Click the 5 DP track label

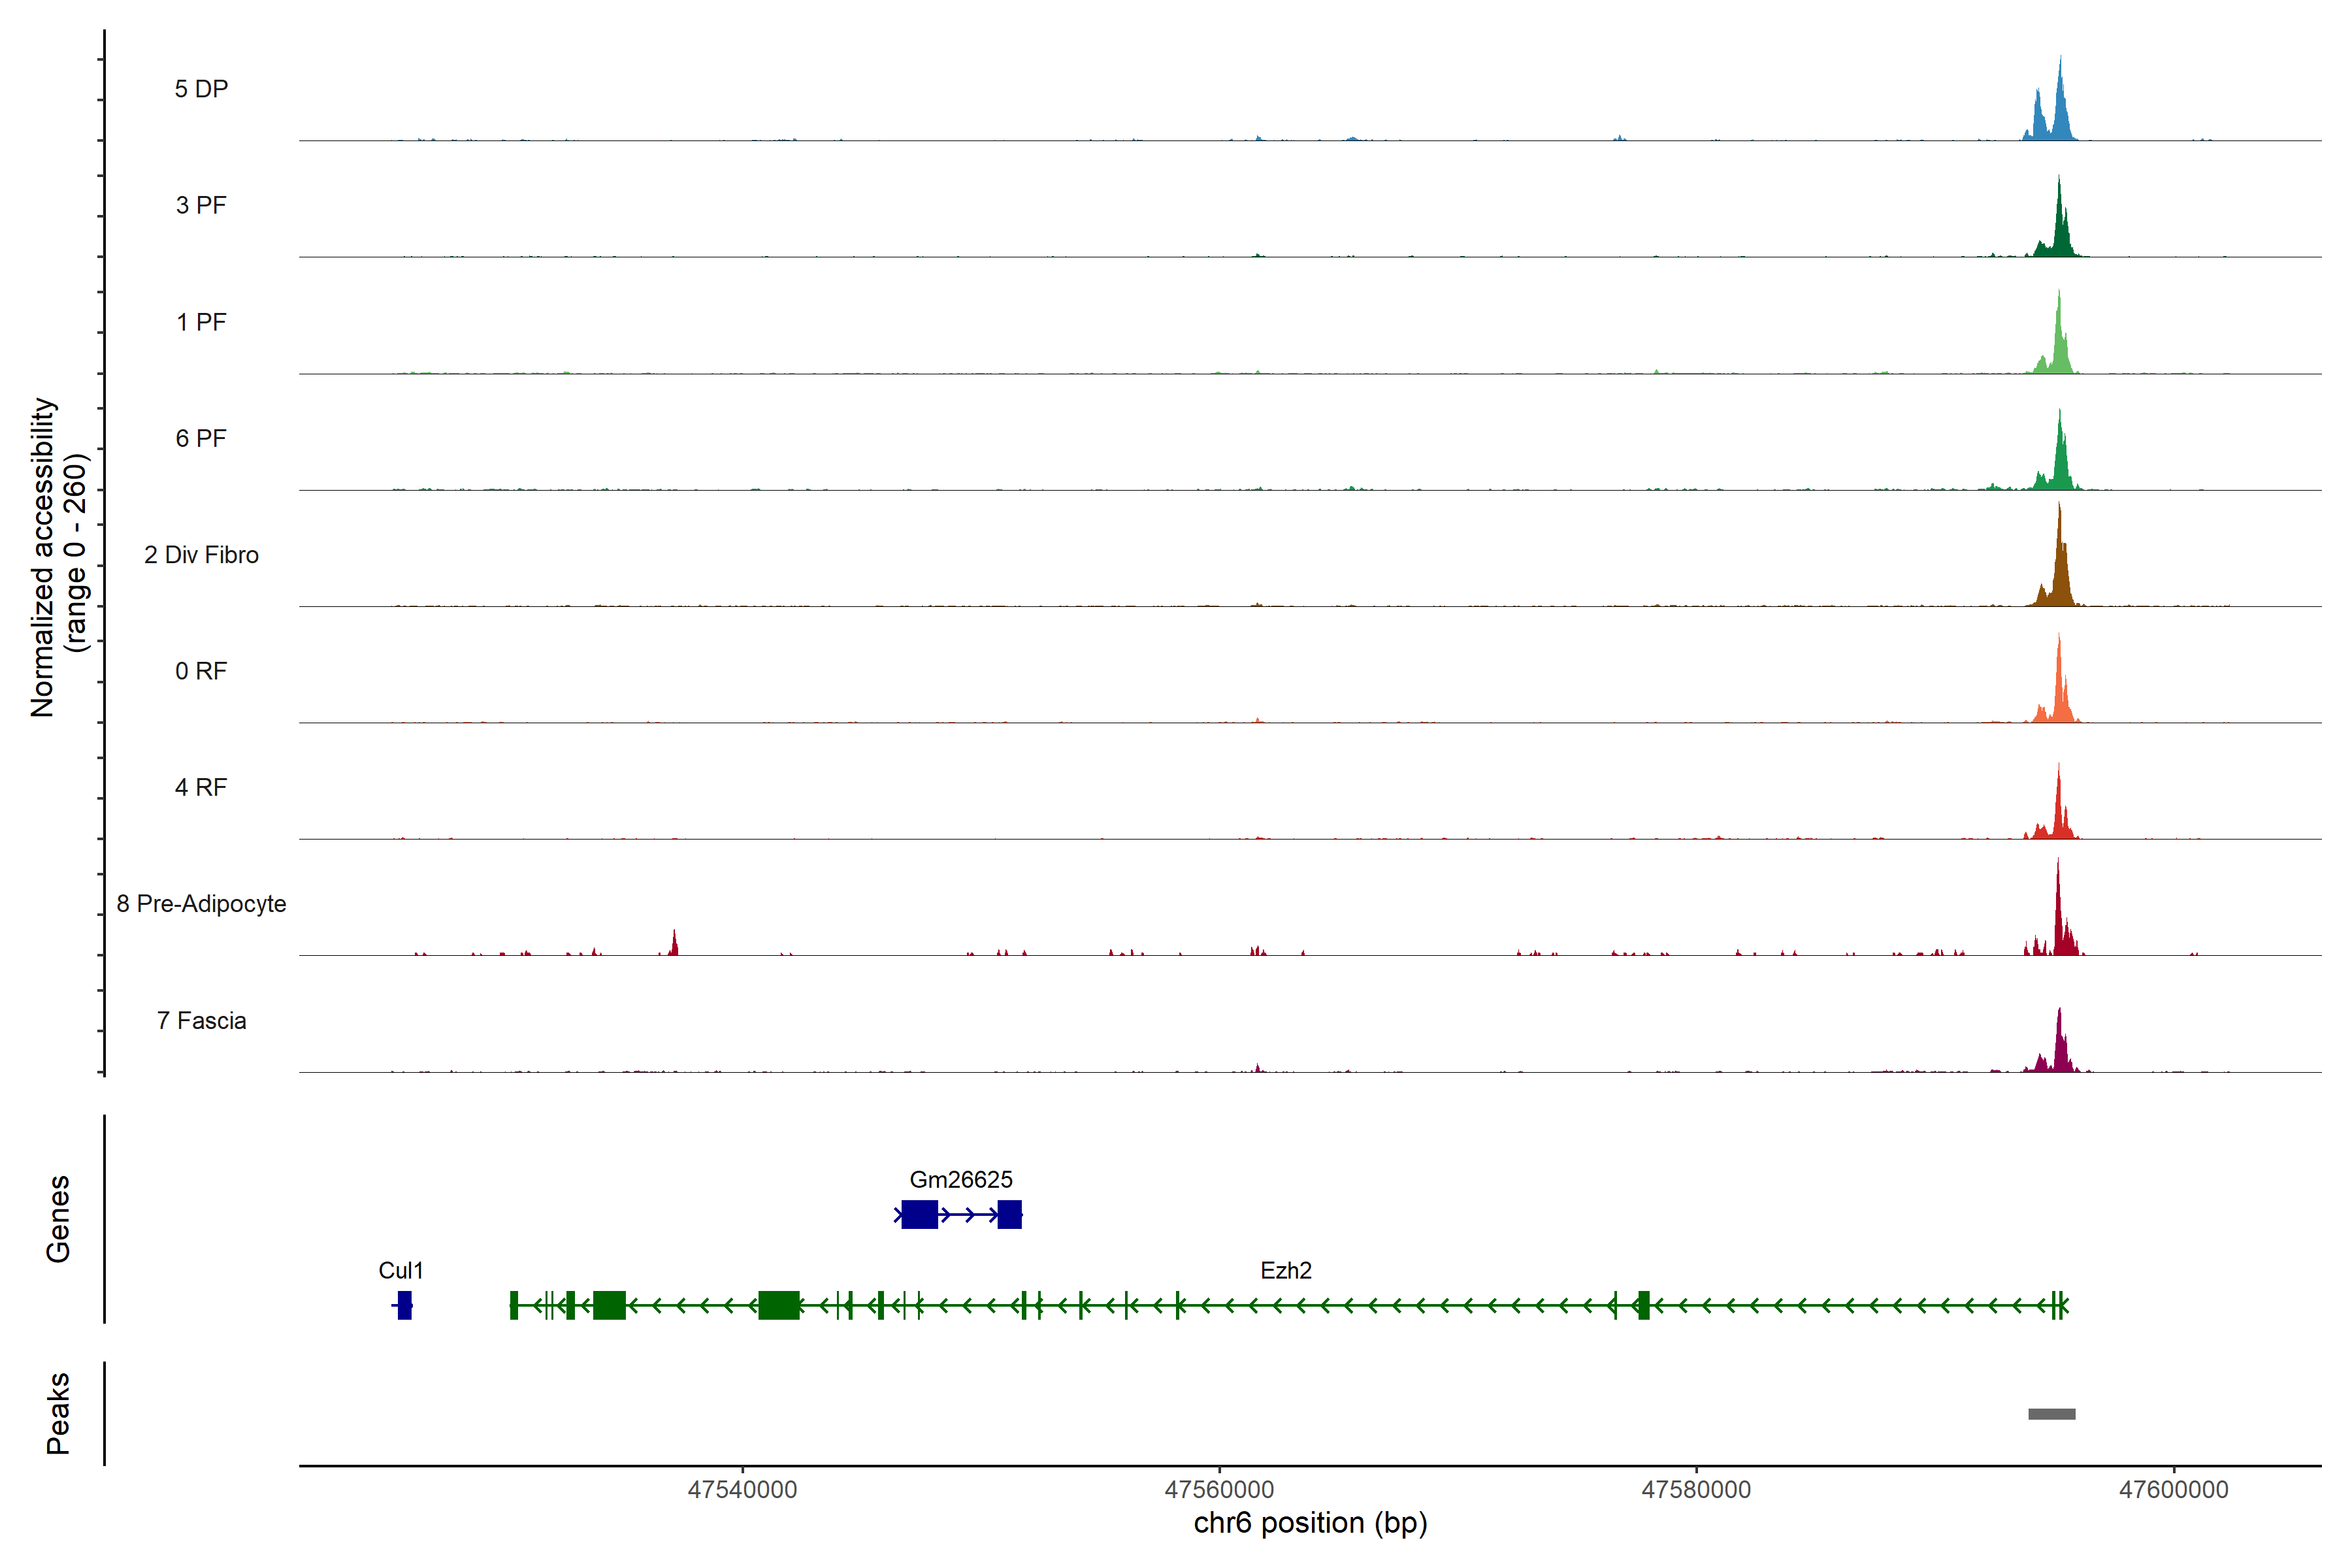201,89
